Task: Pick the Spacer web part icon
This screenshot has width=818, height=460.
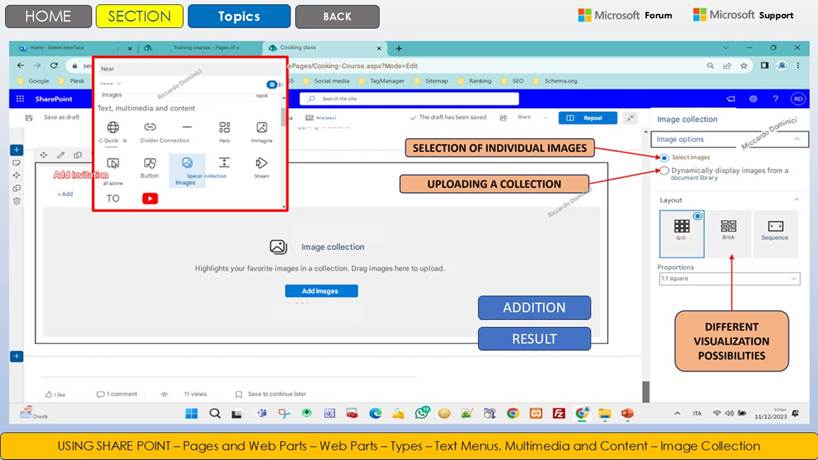Action: pyautogui.click(x=224, y=163)
